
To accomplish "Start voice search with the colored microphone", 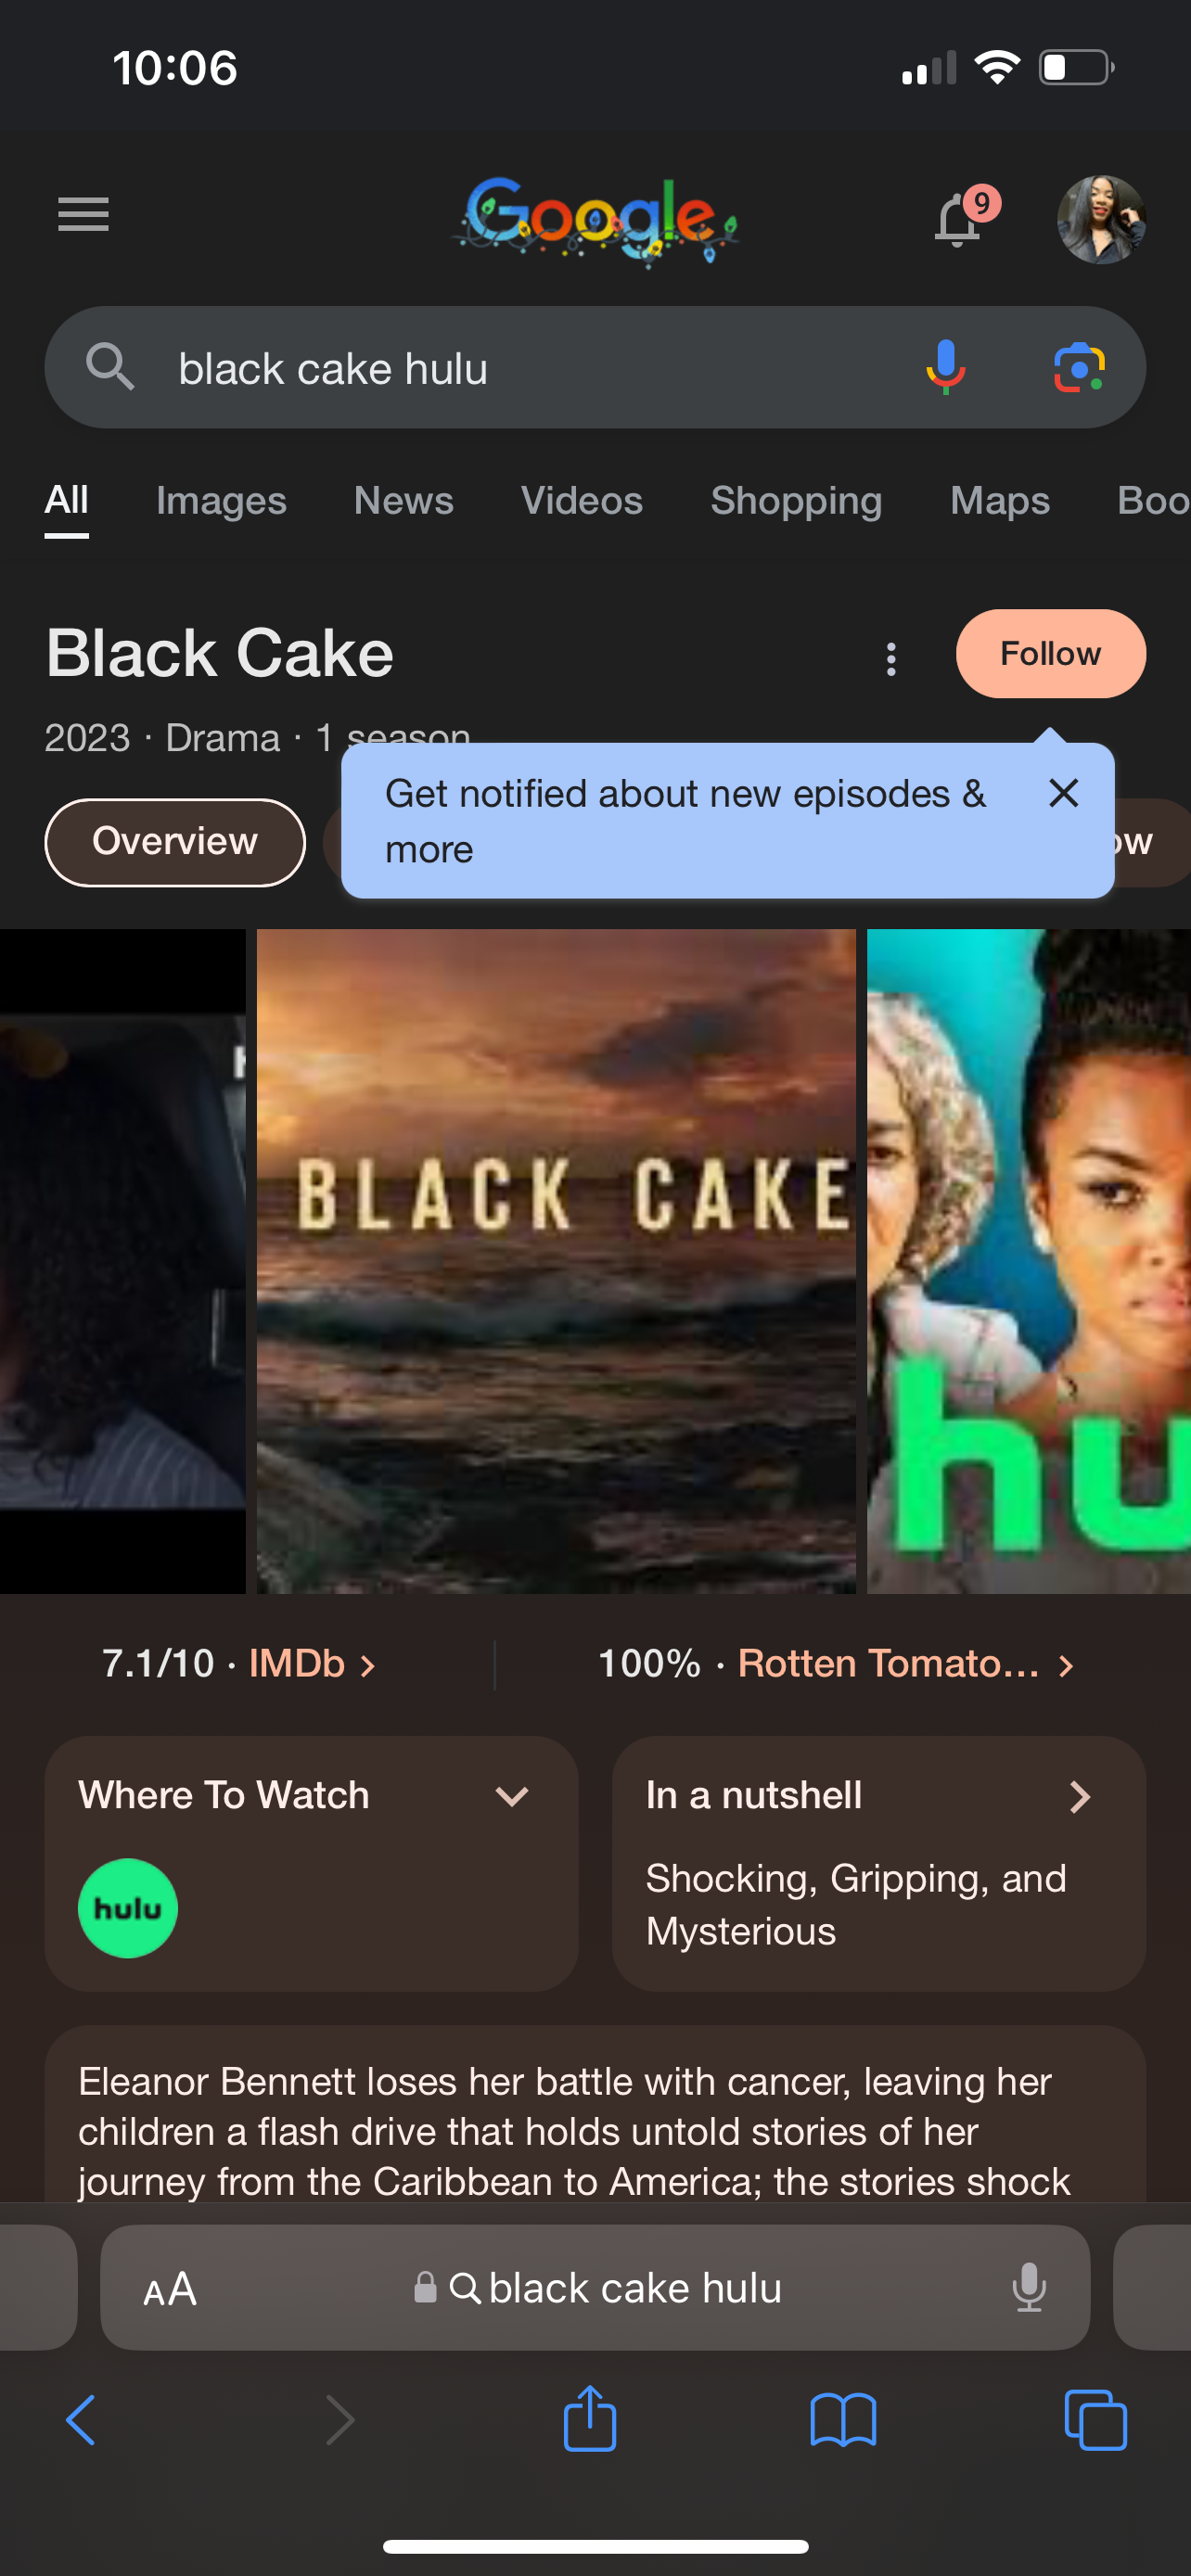I will coord(945,367).
